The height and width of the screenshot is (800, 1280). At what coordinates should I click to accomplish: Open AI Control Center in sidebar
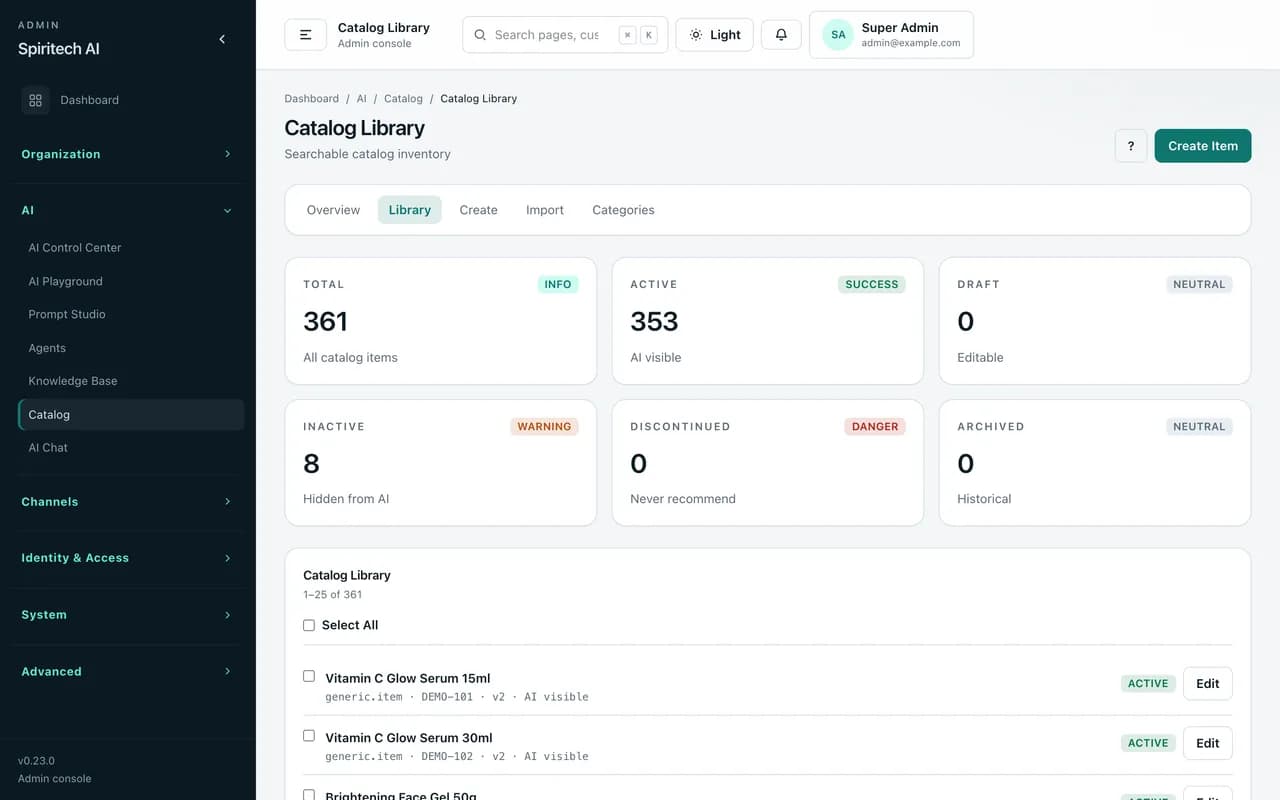click(x=131, y=248)
